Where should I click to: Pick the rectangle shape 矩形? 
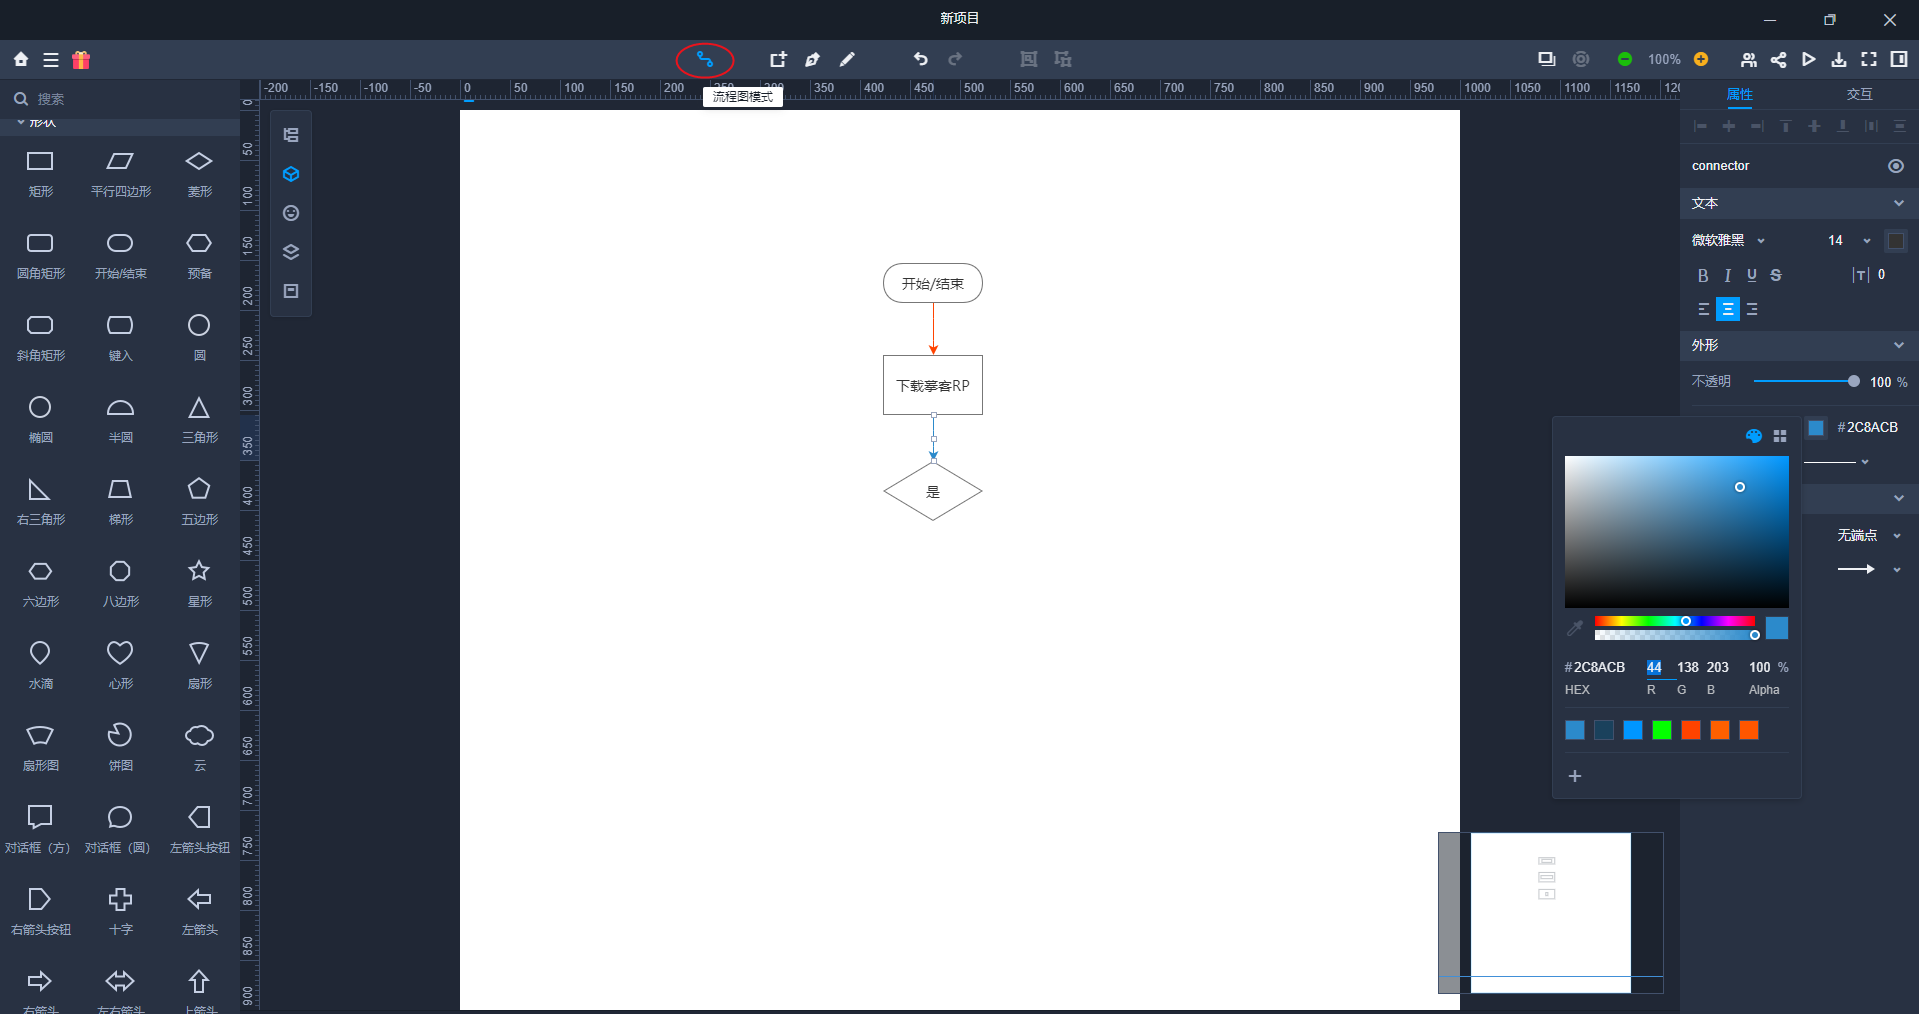[x=40, y=172]
